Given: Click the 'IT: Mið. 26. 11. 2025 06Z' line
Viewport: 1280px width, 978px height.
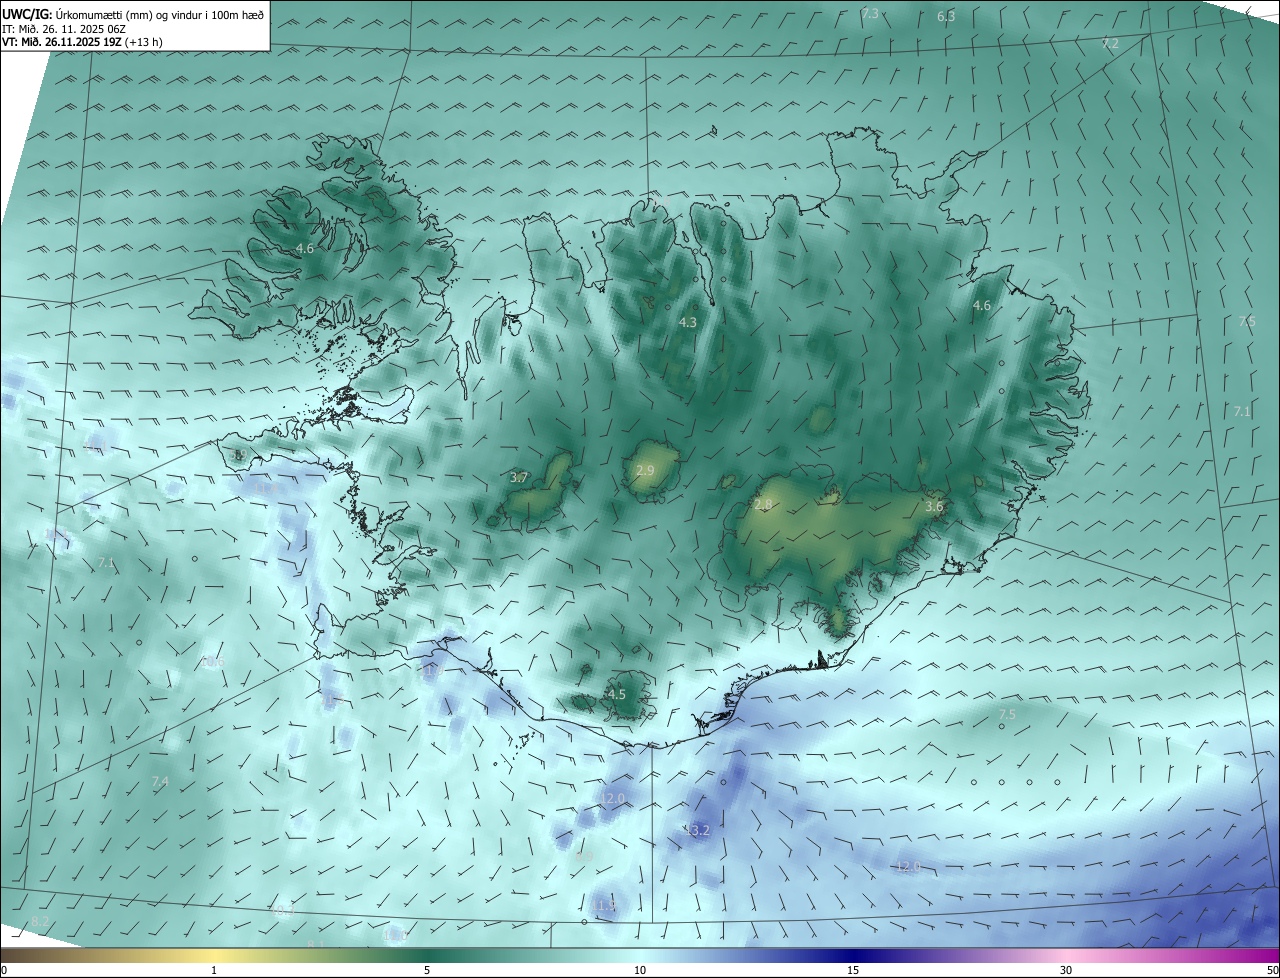Looking at the screenshot, I should 63,29.
